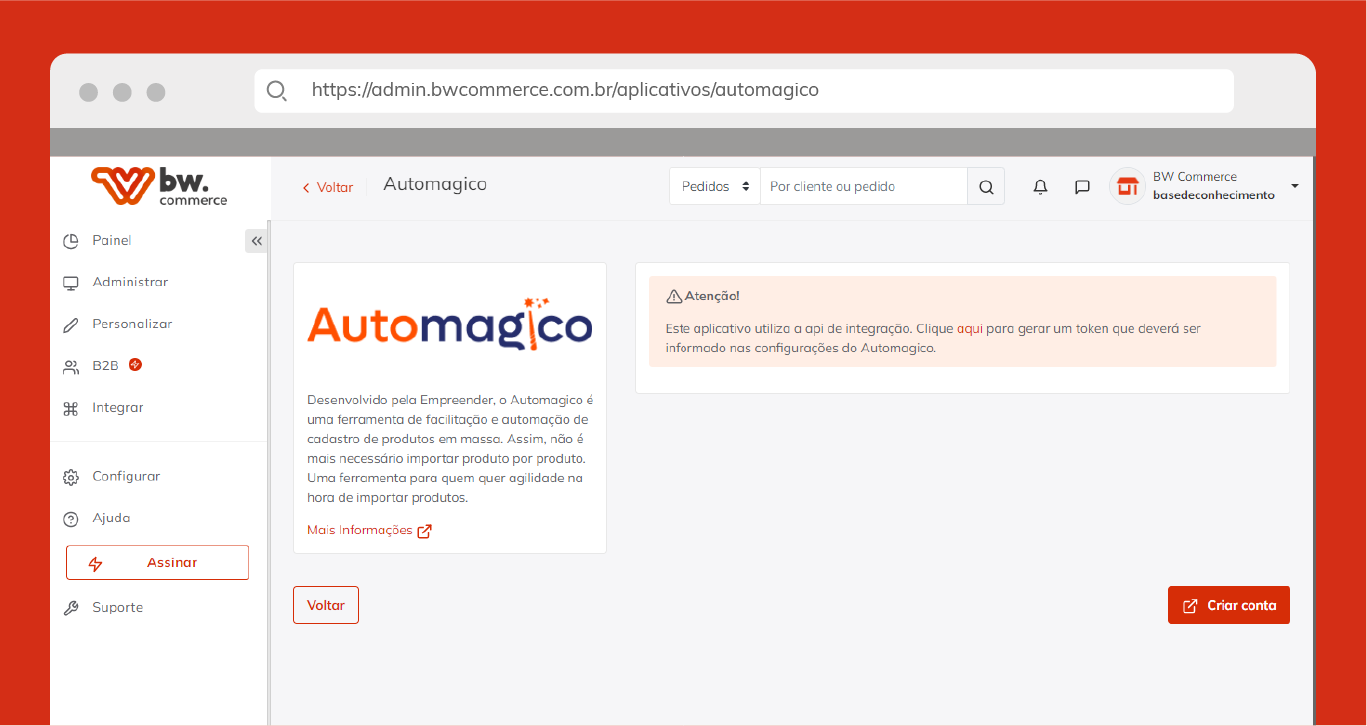Click the bw.commerce logo
The width and height of the screenshot is (1367, 726).
(159, 187)
